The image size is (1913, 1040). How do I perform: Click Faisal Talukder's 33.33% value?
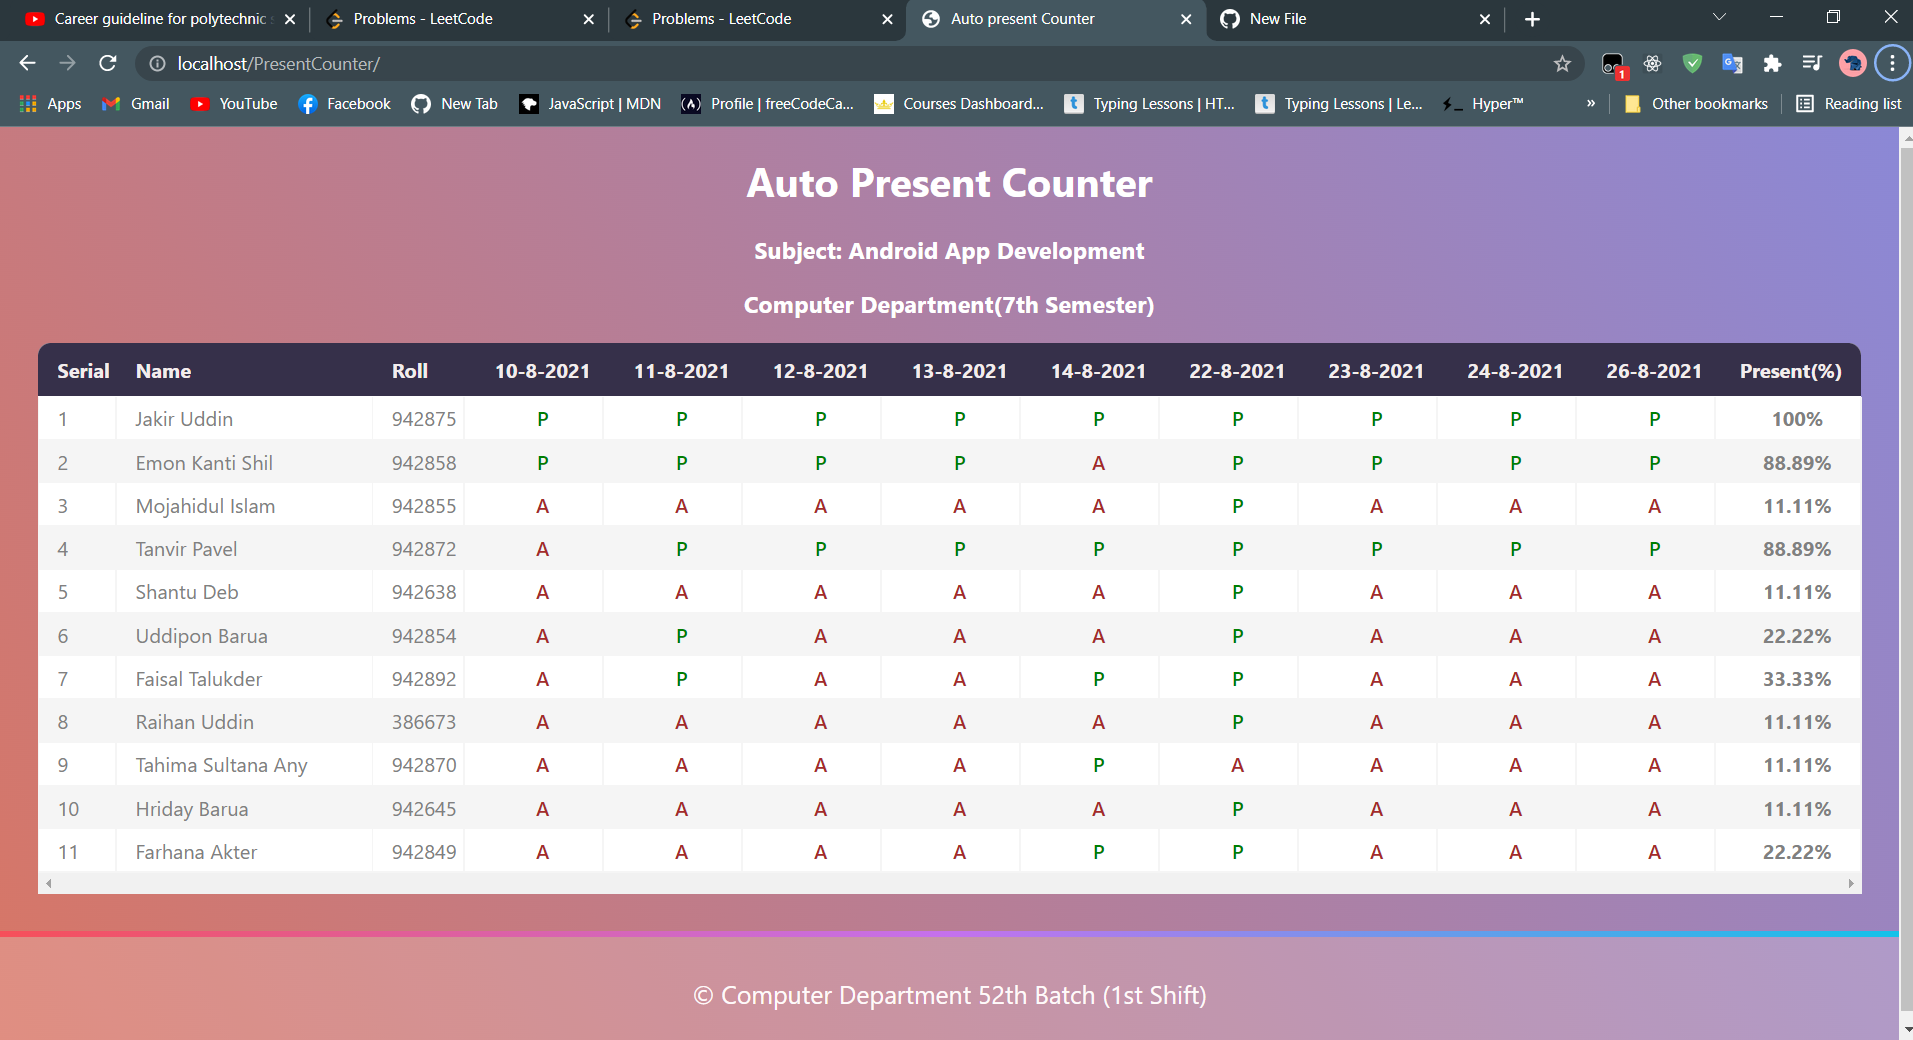click(1797, 679)
